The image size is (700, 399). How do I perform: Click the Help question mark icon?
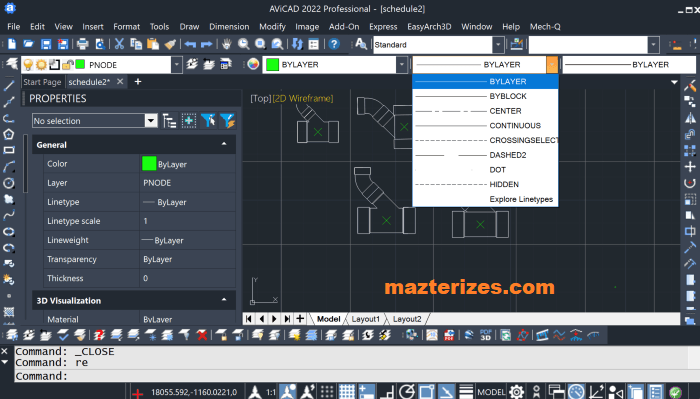coord(333,44)
